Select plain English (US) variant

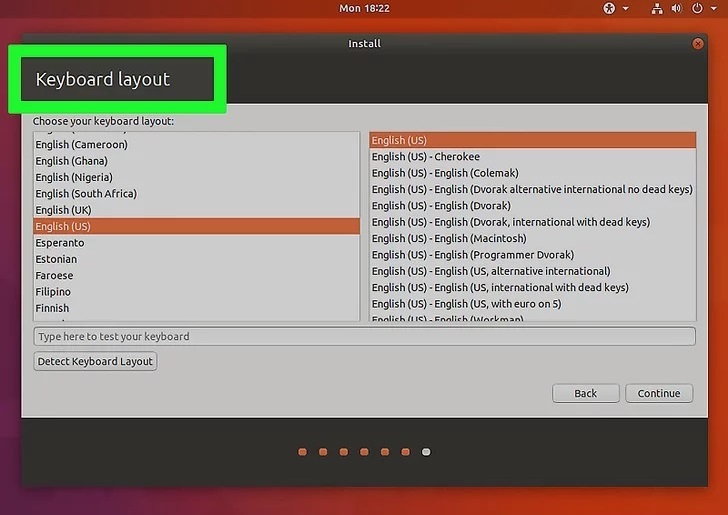click(x=533, y=140)
